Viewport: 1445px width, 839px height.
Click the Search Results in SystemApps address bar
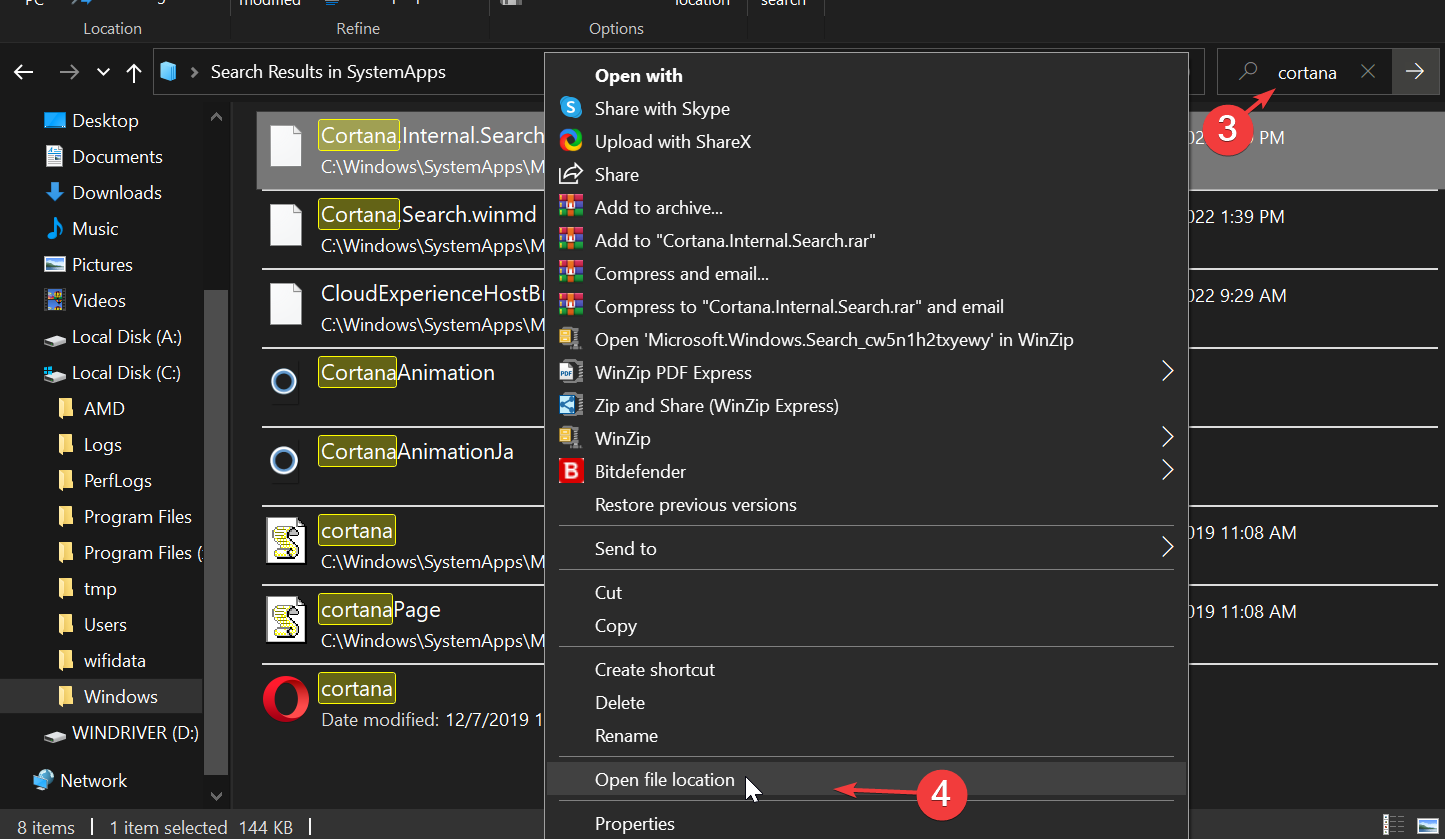(x=328, y=72)
